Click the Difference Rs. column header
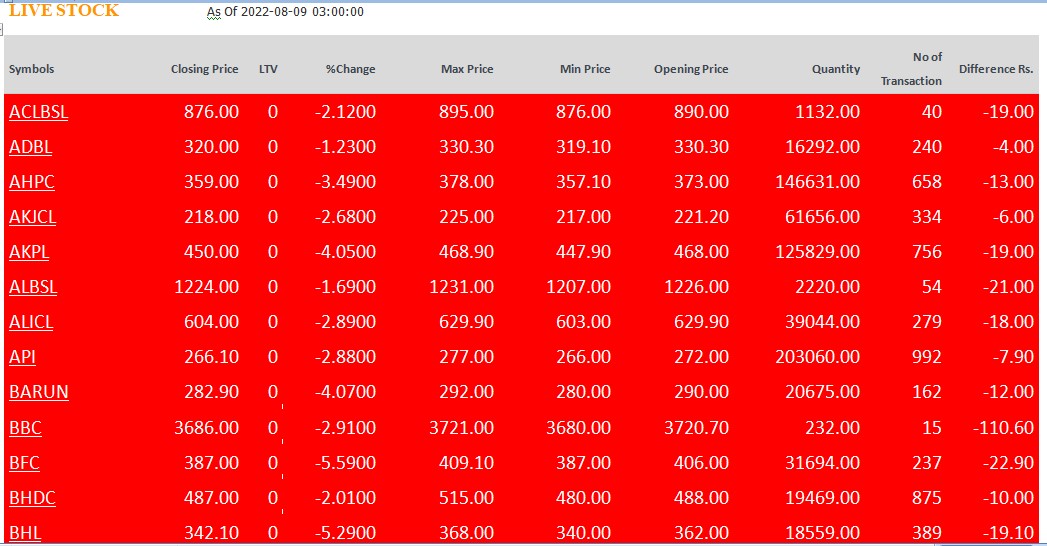1047x546 pixels. click(x=996, y=69)
